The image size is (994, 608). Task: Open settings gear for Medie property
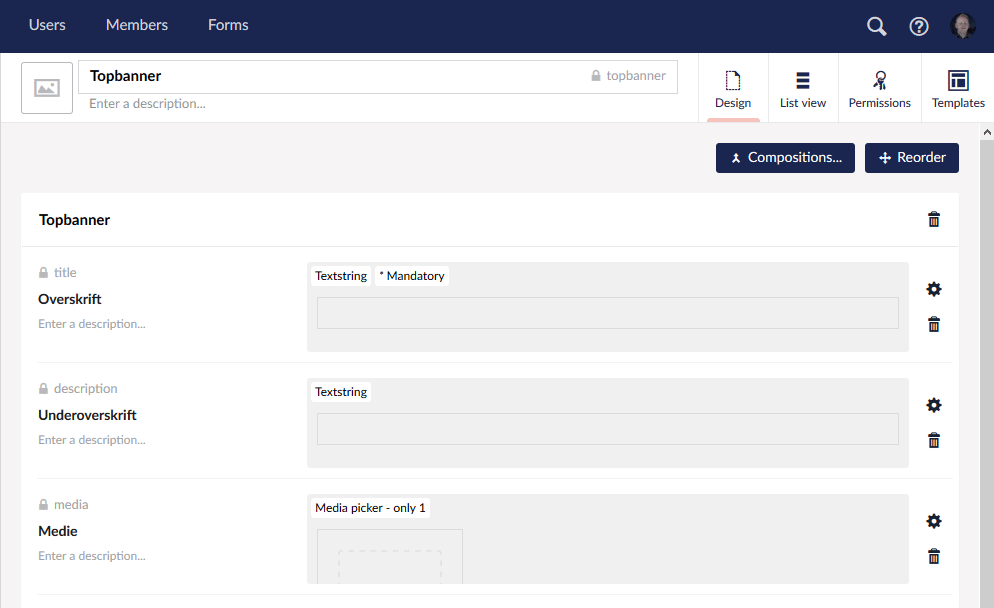tap(934, 521)
